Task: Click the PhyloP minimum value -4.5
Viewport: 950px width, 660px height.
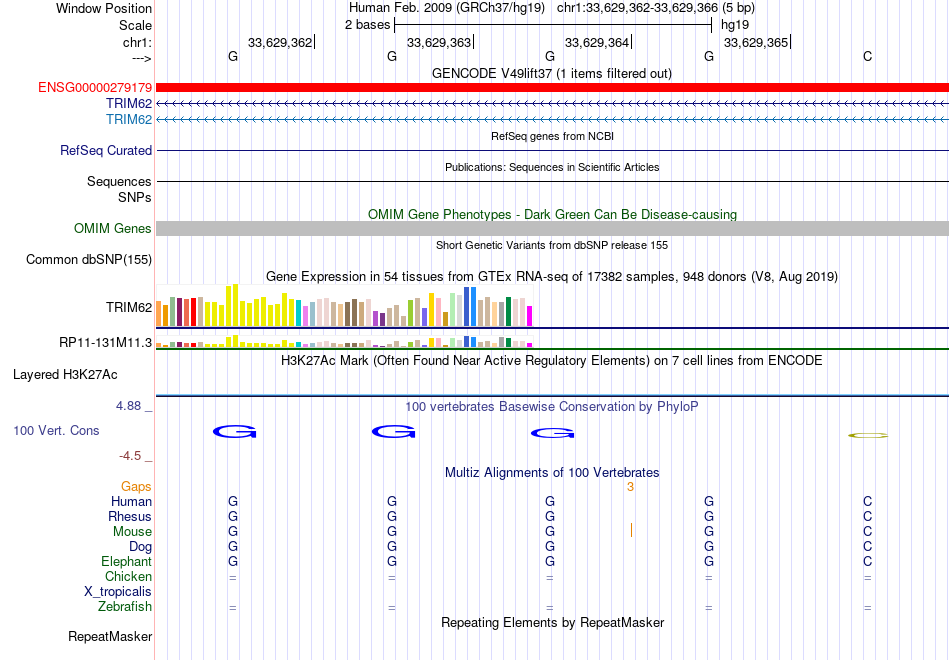Action: [x=130, y=456]
